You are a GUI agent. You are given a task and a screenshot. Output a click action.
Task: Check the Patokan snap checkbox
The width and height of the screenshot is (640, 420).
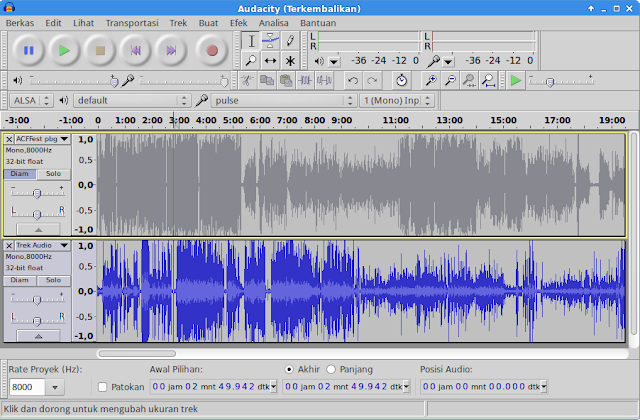[103, 387]
